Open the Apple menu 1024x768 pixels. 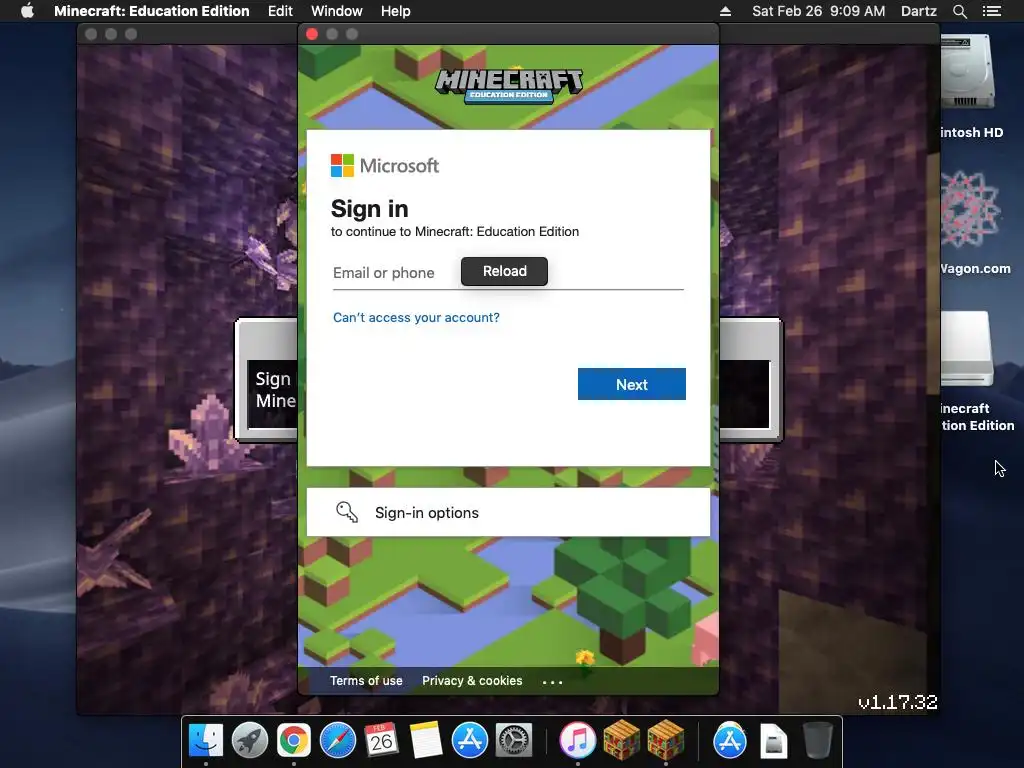click(27, 11)
